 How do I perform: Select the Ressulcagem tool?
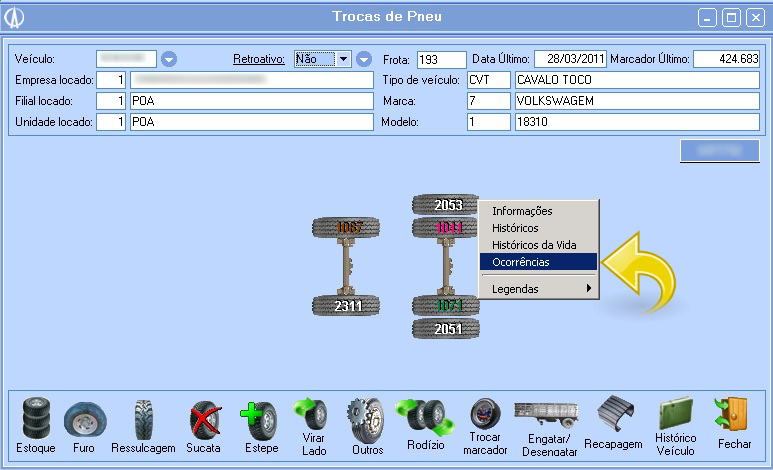143,420
